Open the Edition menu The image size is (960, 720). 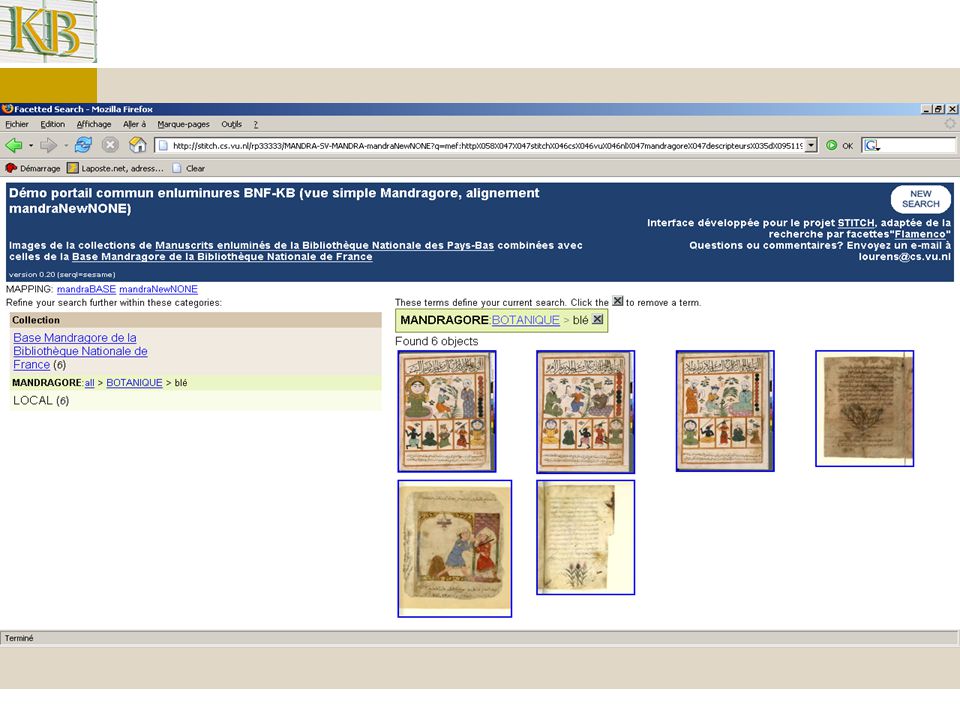(x=53, y=124)
